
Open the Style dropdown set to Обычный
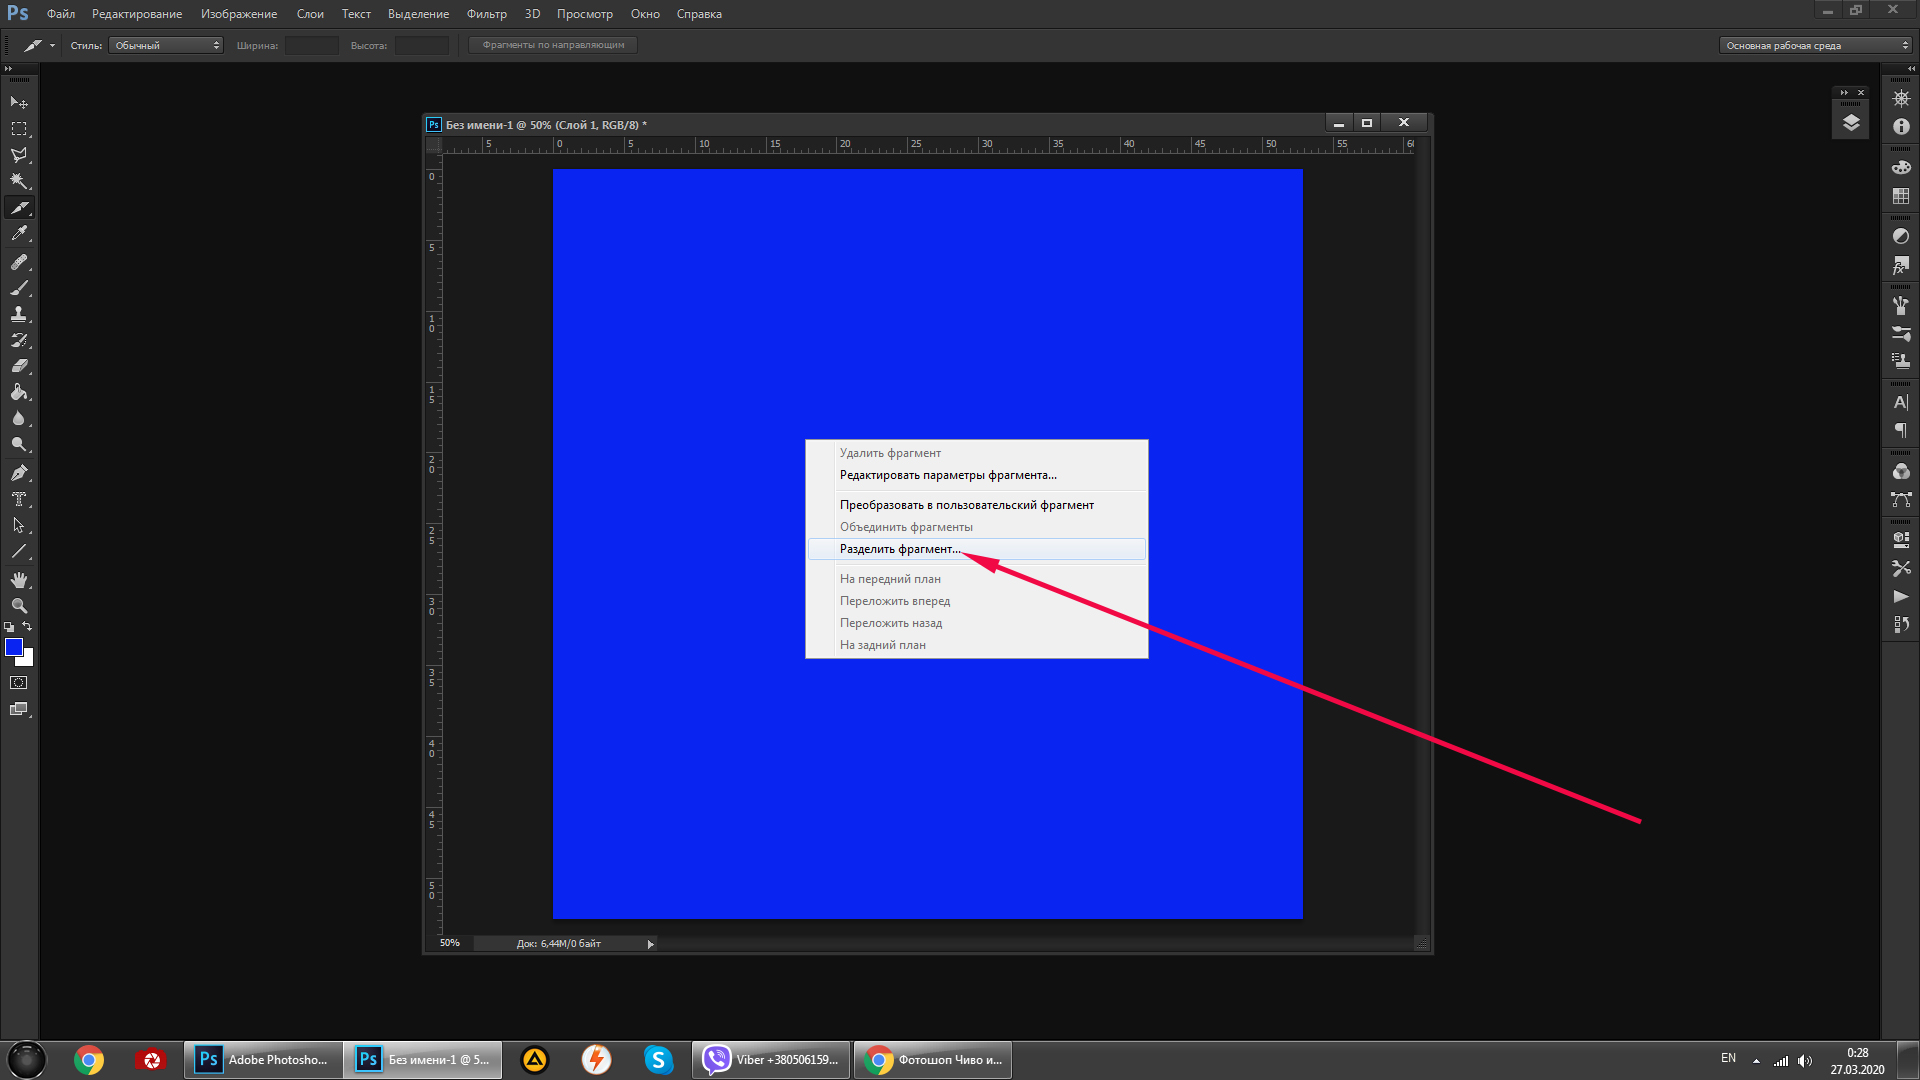[x=166, y=45]
